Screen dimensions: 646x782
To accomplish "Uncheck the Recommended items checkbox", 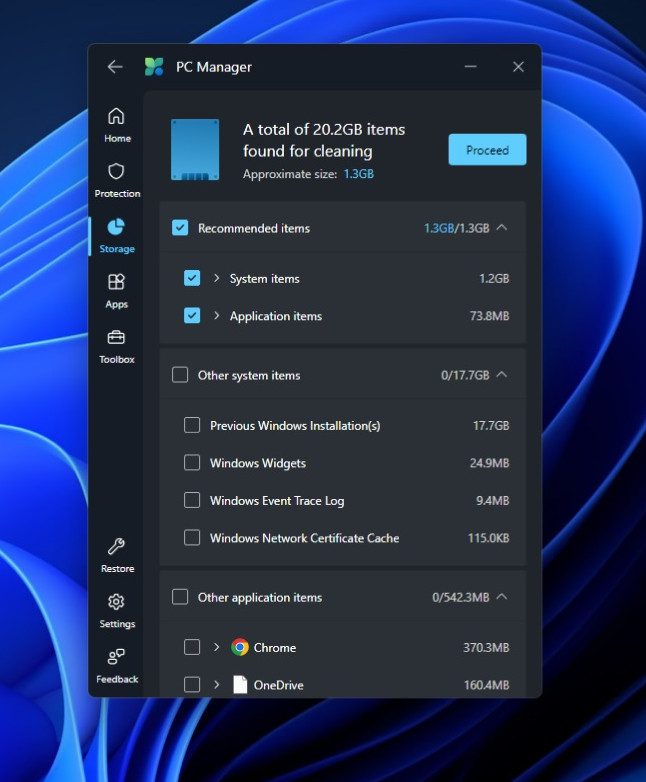I will pos(180,228).
